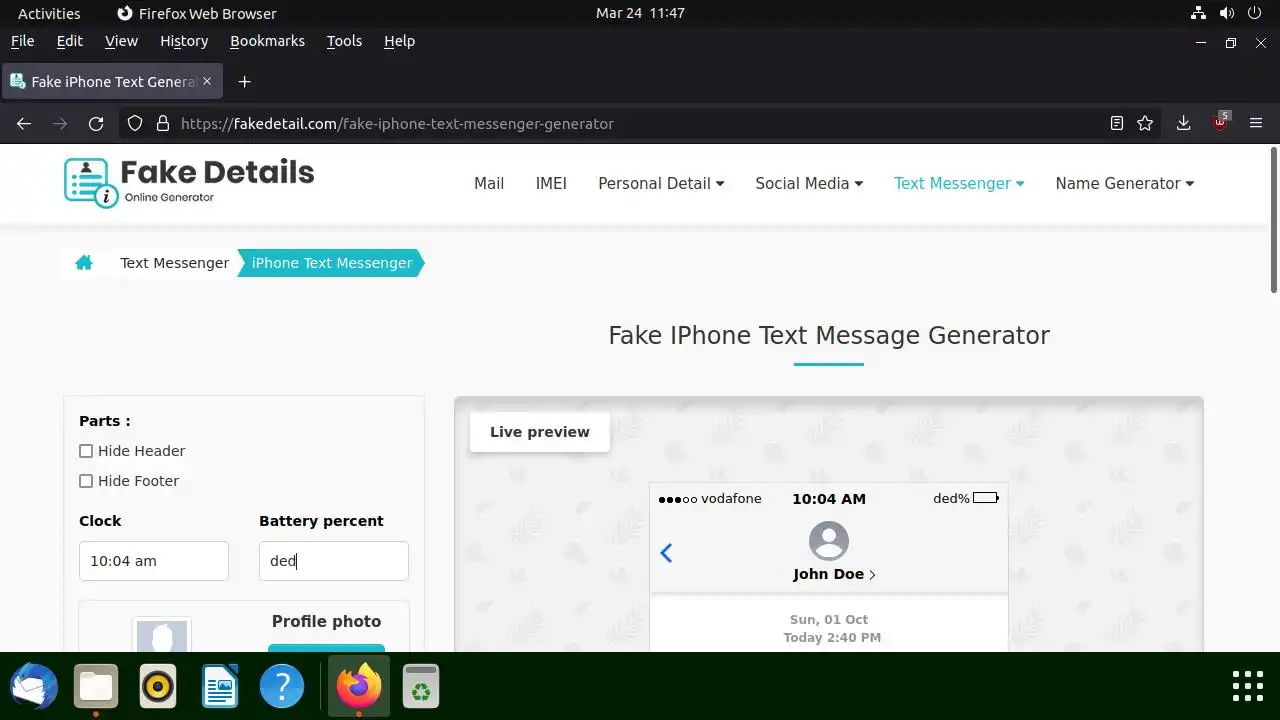Open the Trash from the dock
The height and width of the screenshot is (720, 1280).
coord(421,687)
